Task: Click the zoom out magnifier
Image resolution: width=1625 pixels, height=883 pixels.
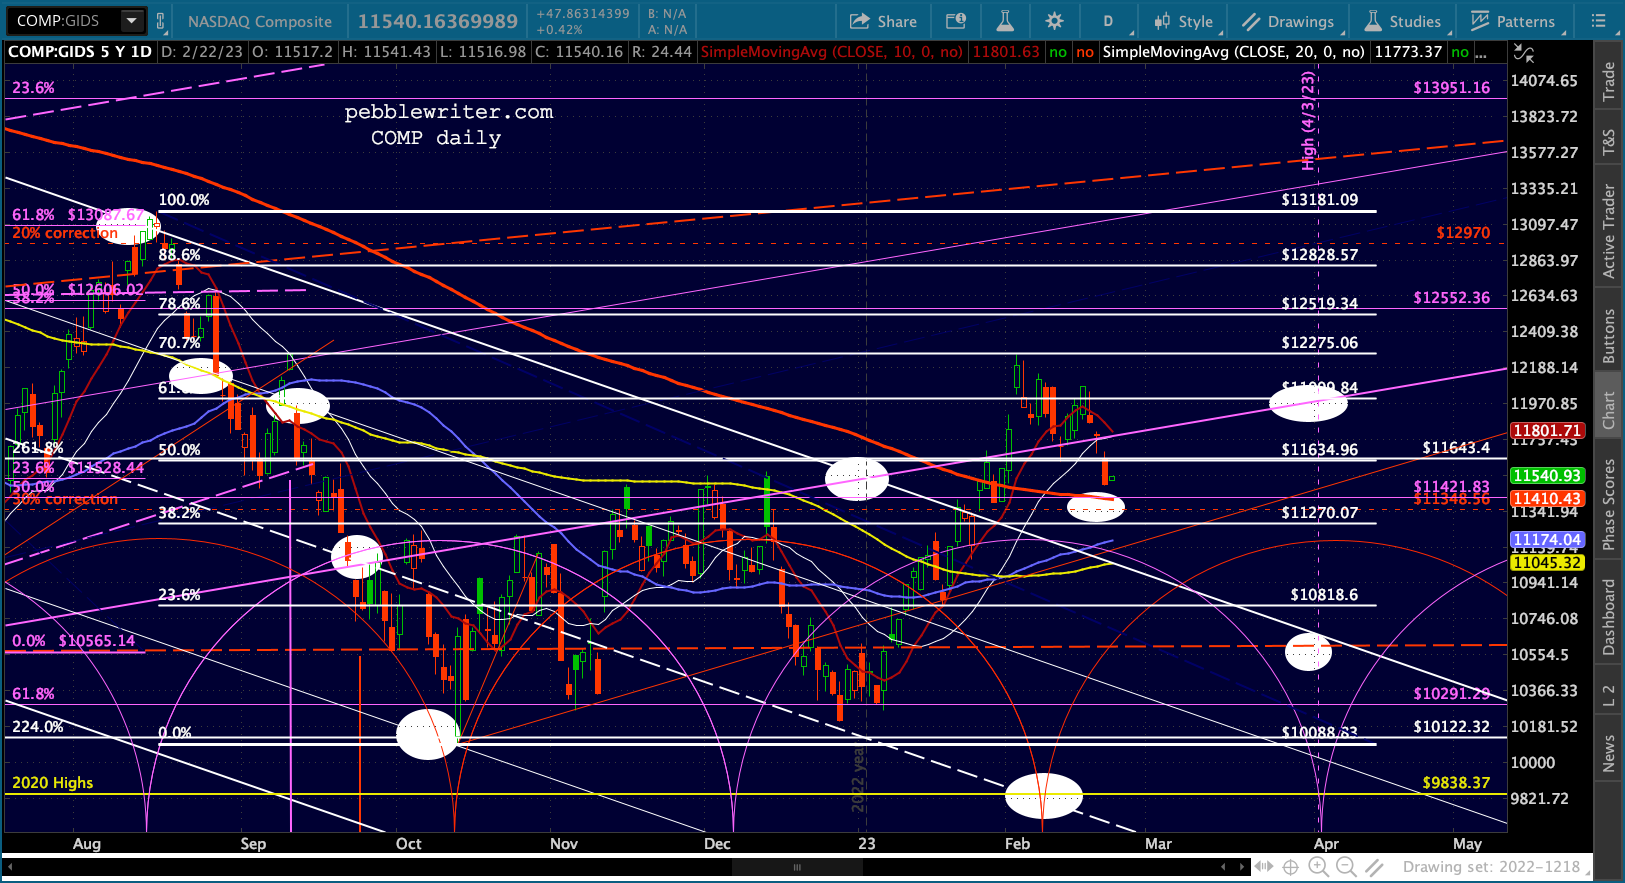Action: pyautogui.click(x=1346, y=867)
